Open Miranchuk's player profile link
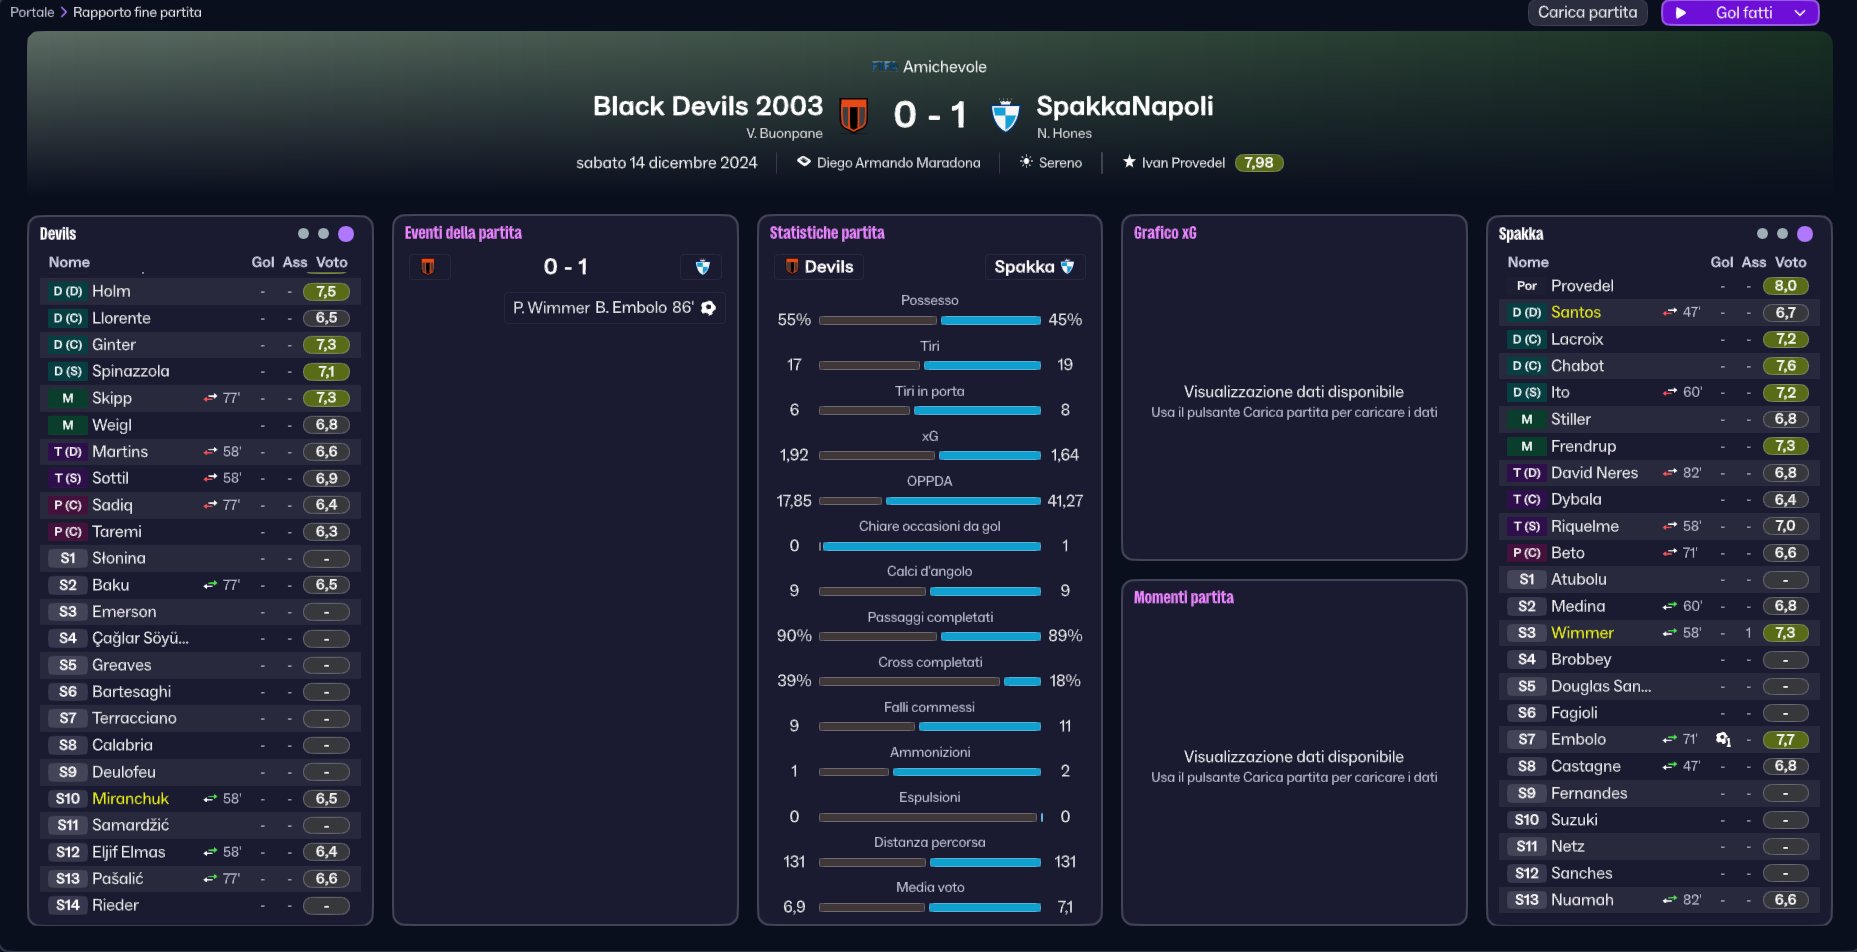The image size is (1857, 952). pos(130,798)
